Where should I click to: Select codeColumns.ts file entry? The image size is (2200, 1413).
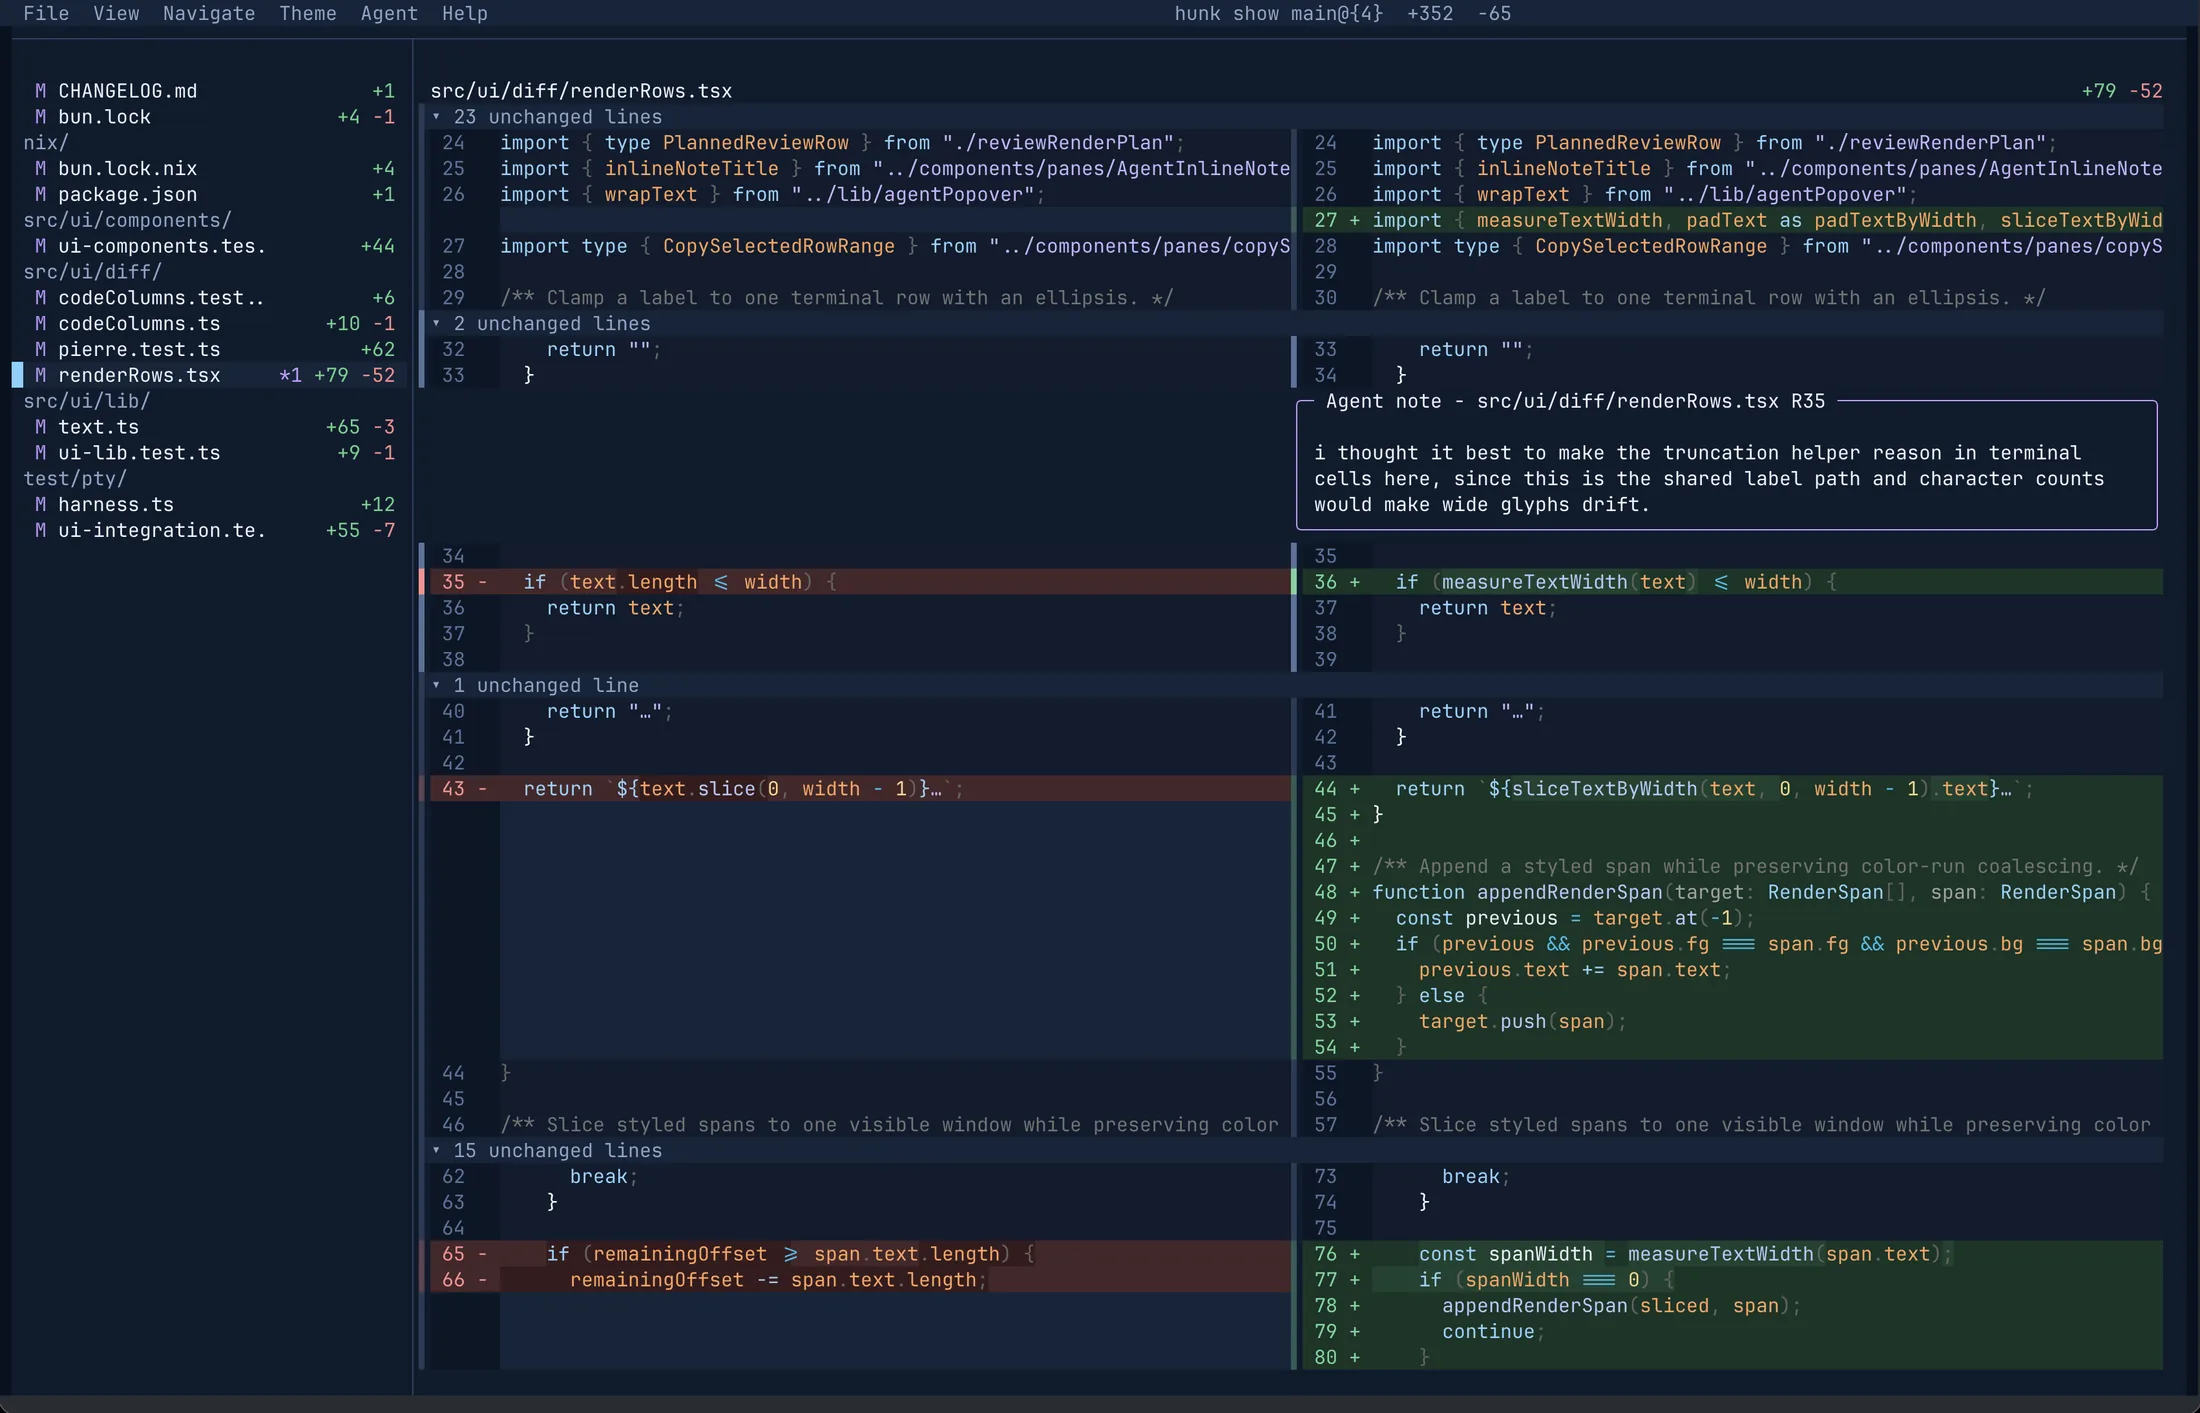click(x=210, y=323)
